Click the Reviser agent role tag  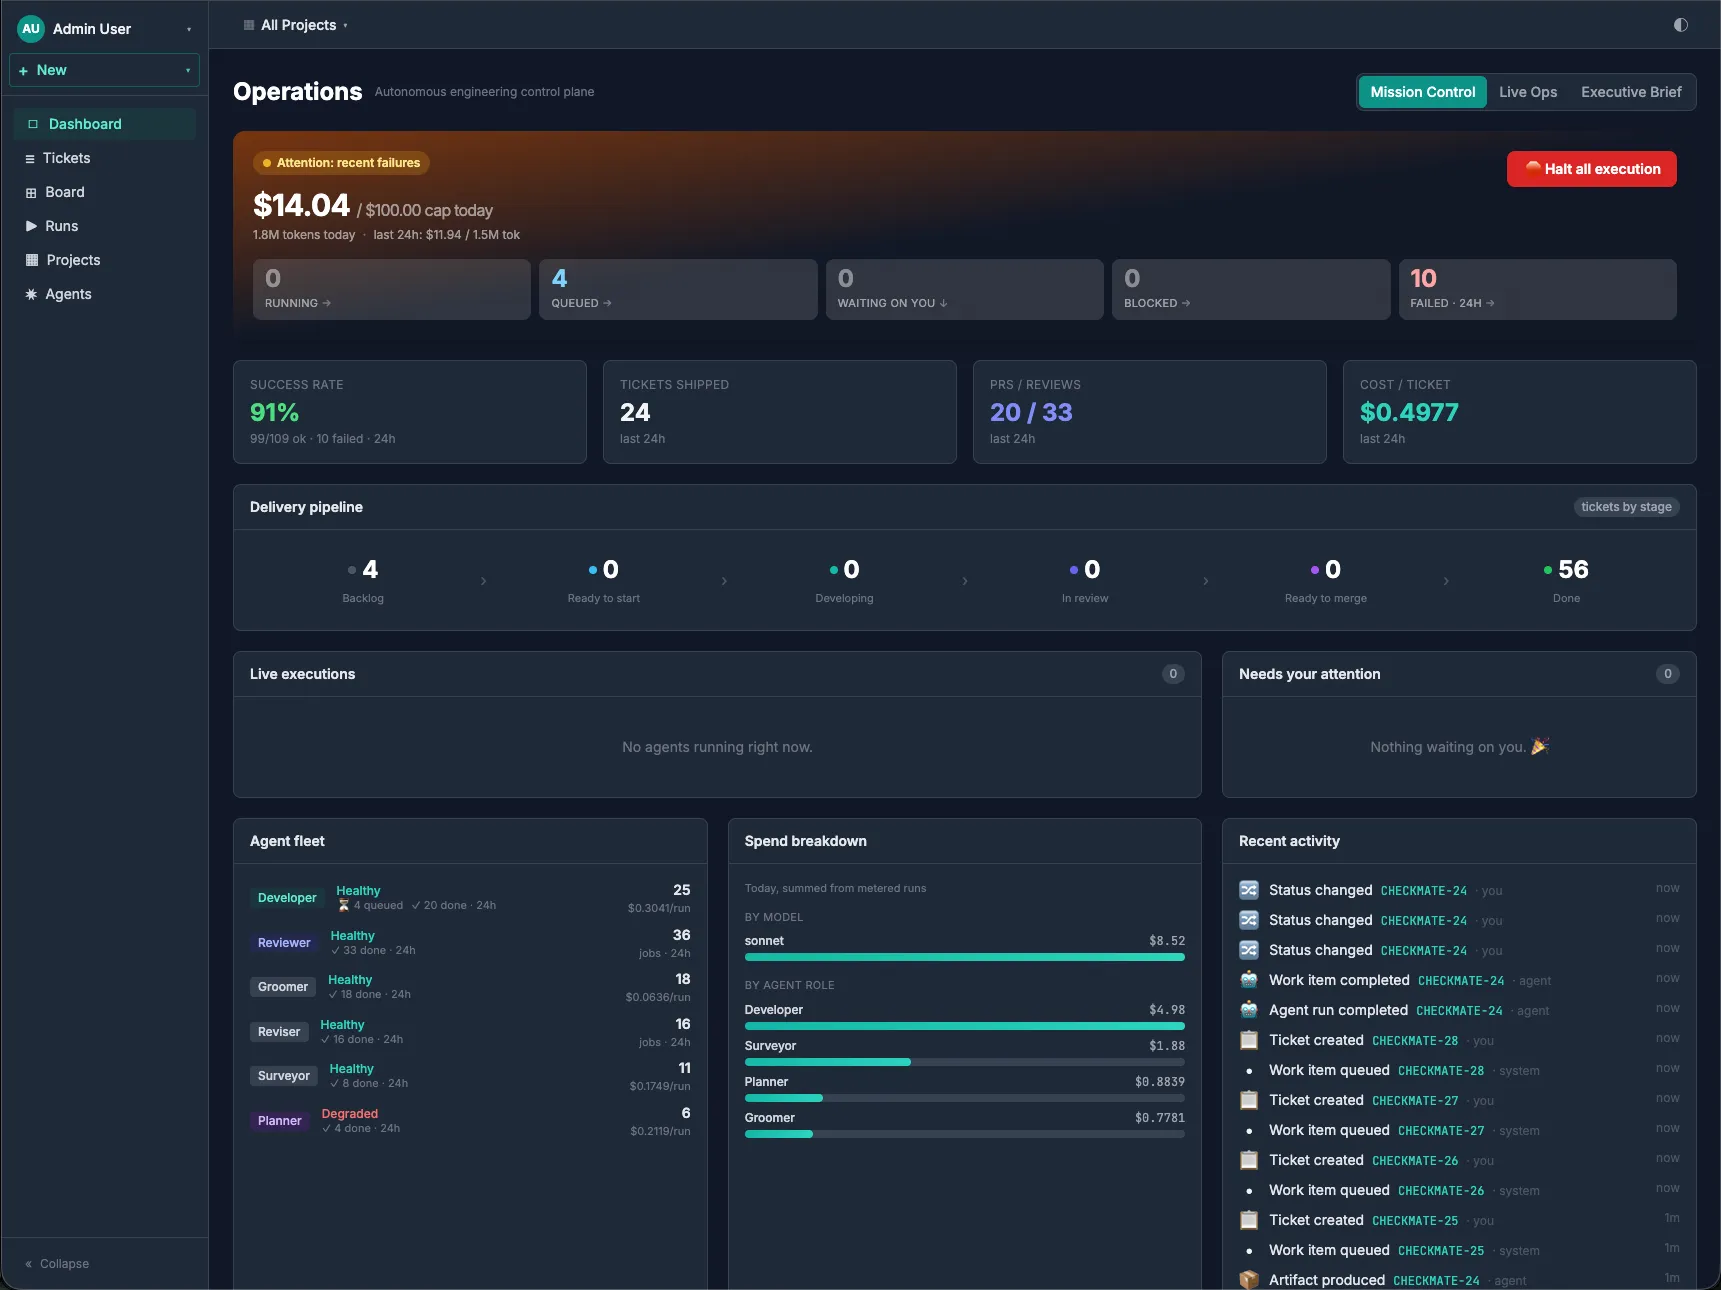point(279,1032)
